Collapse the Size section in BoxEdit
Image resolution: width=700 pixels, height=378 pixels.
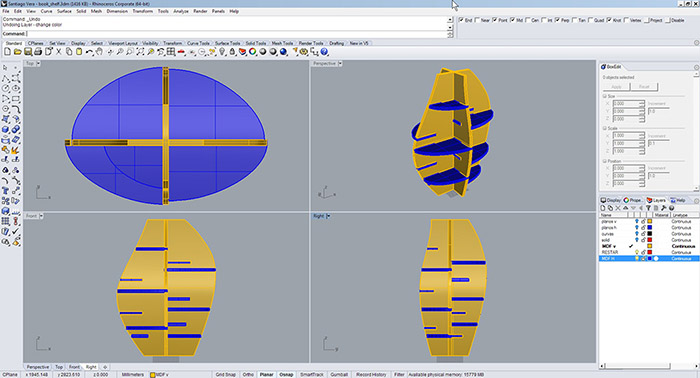(x=605, y=96)
